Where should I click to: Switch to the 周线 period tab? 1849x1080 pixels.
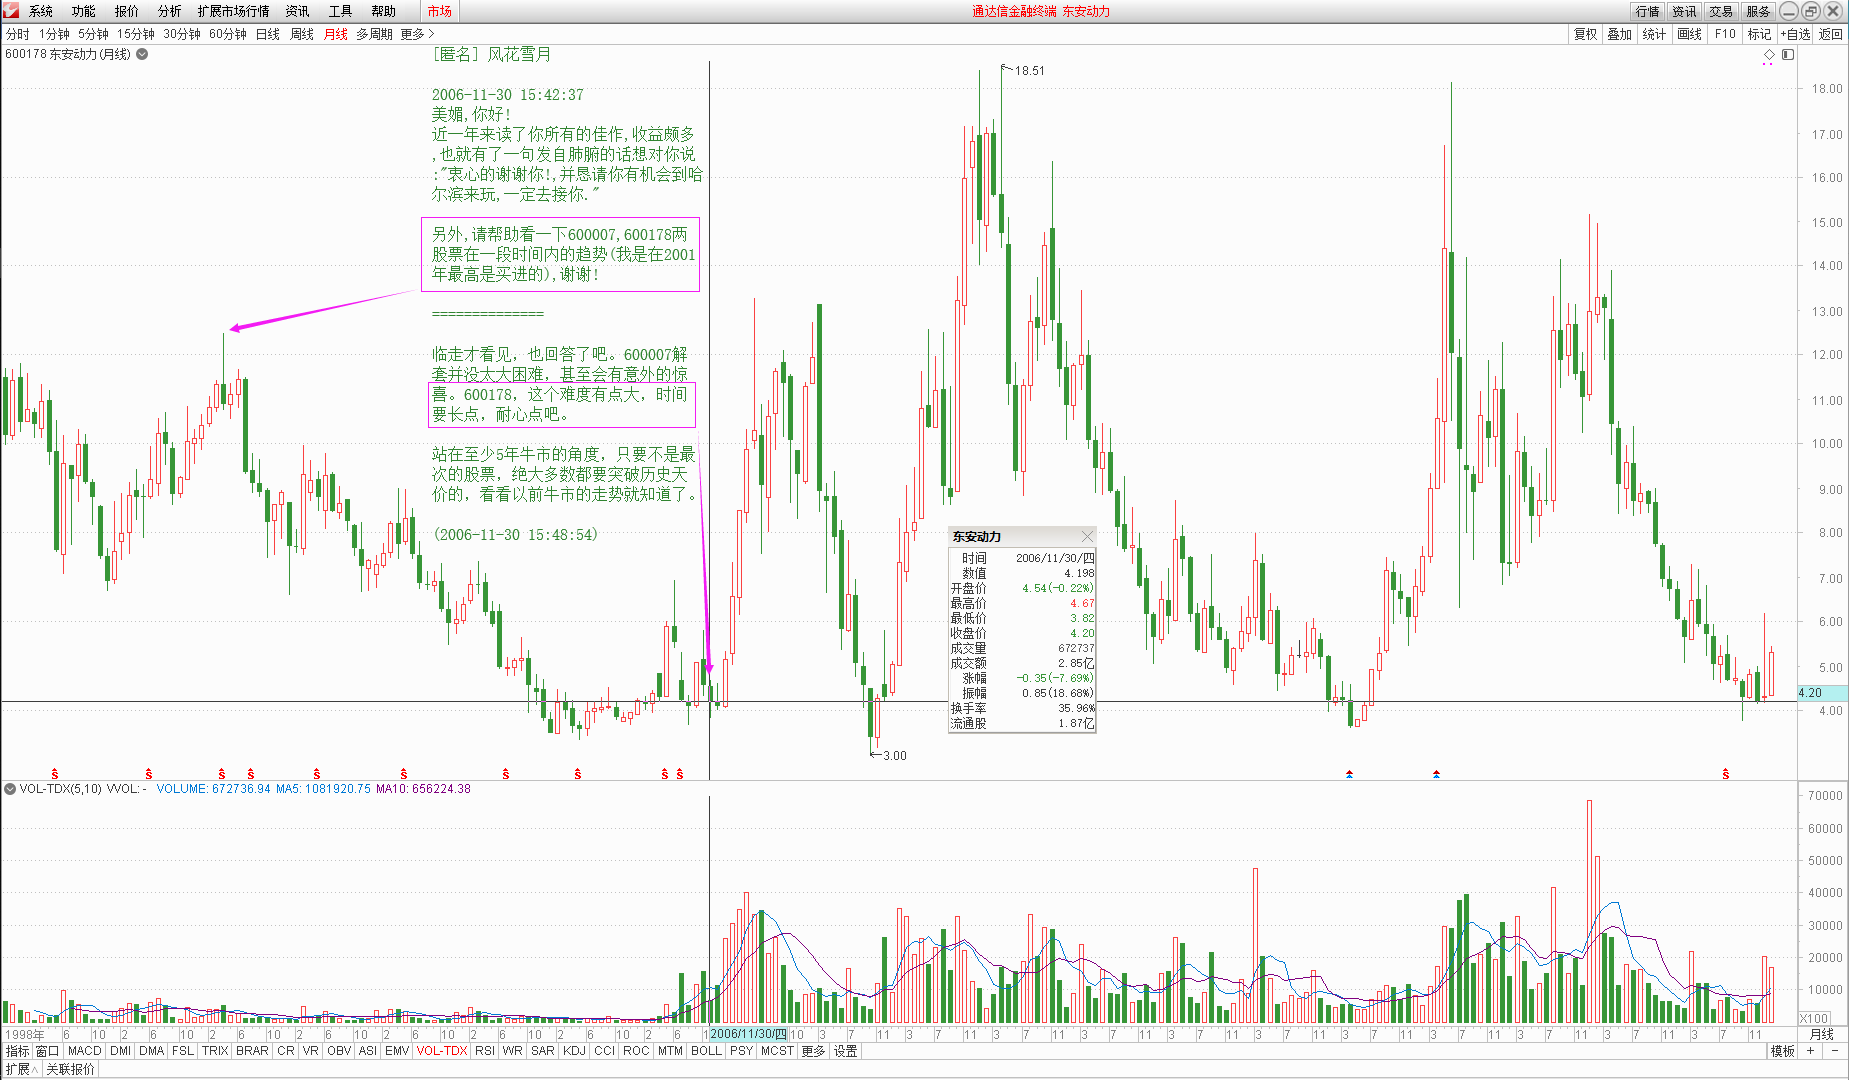tap(301, 34)
